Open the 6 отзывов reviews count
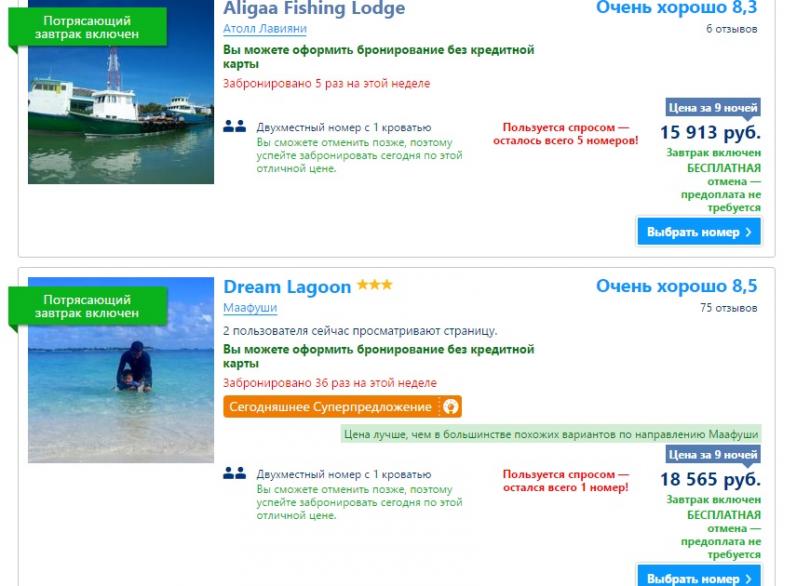The image size is (810, 586). [731, 29]
